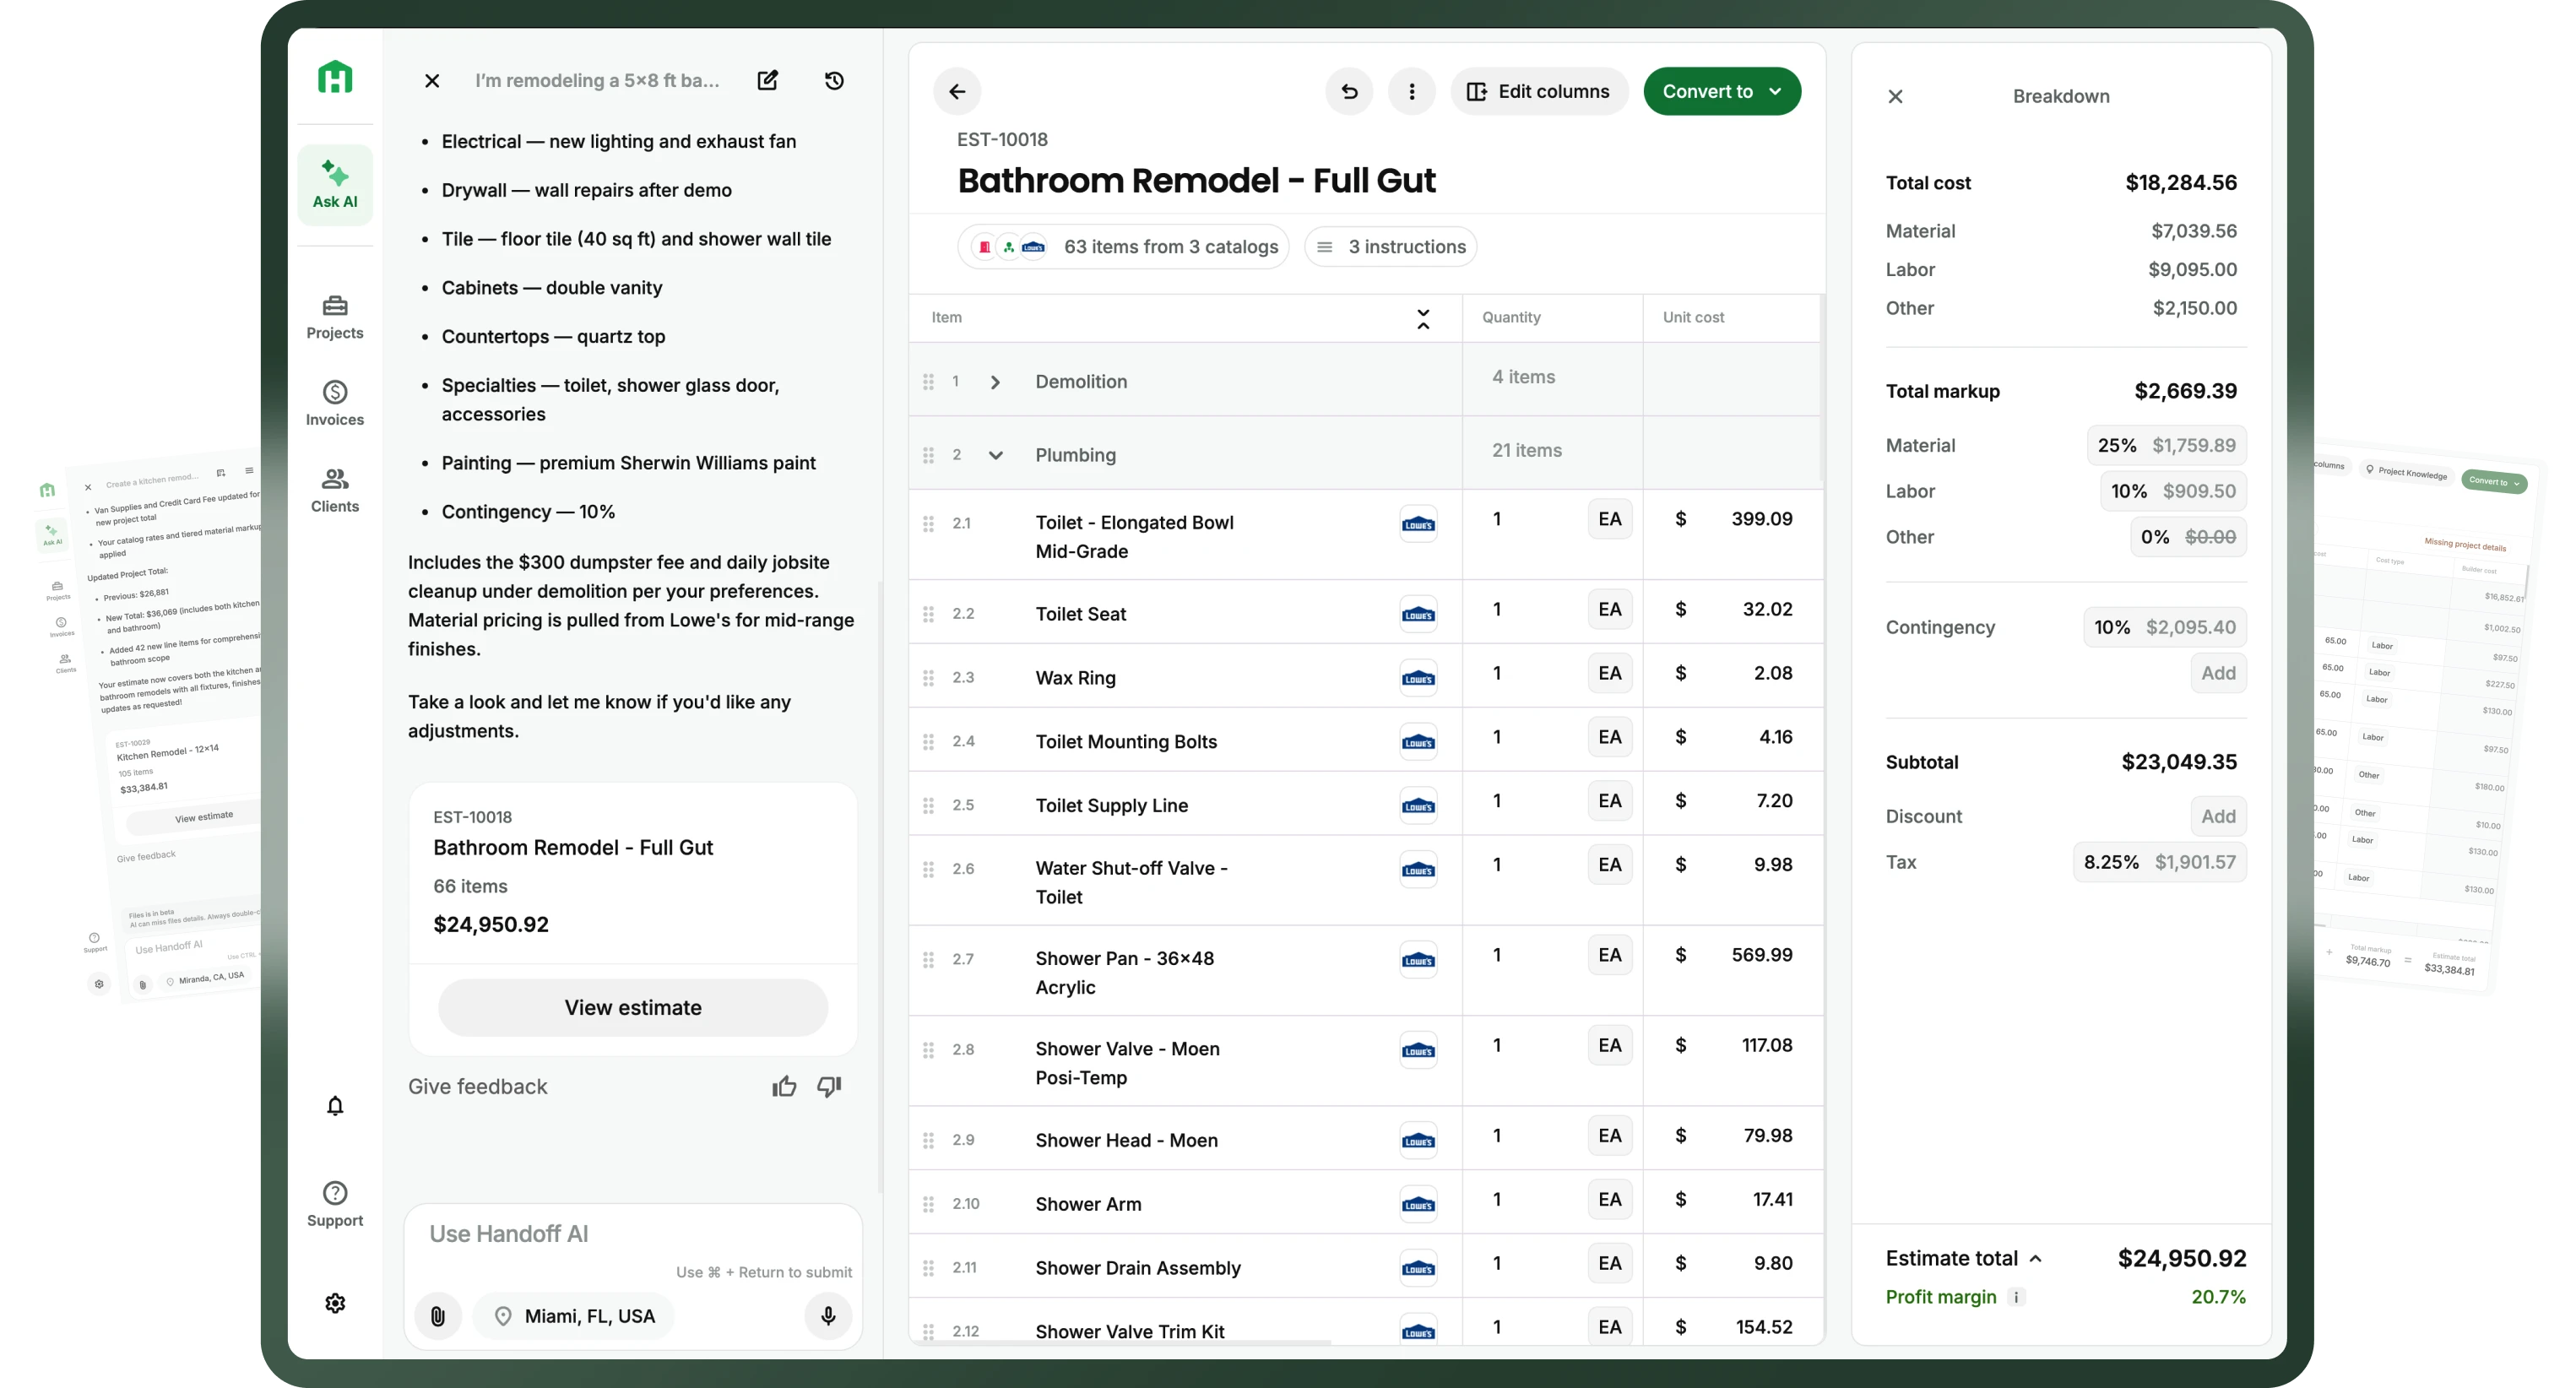2576x1388 pixels.
Task: Add a discount in the Breakdown panel
Action: [x=2218, y=816]
